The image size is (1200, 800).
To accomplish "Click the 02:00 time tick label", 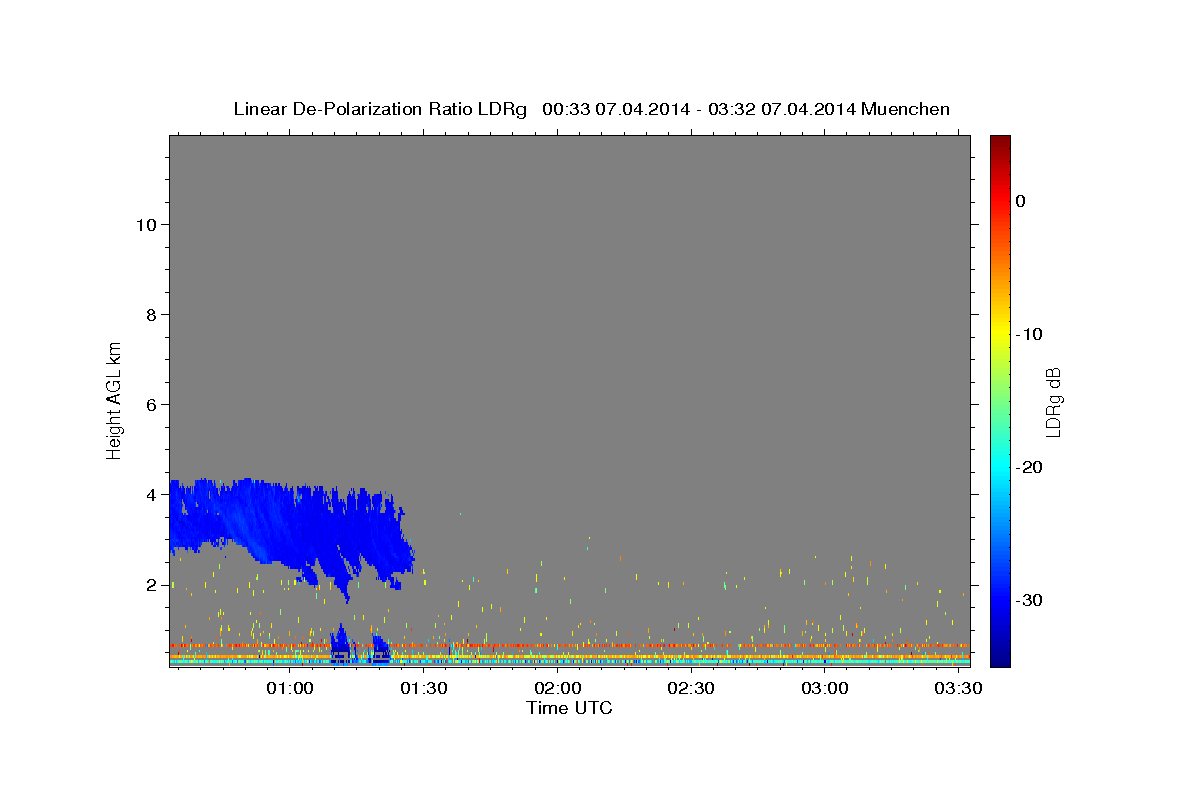I will click(x=558, y=689).
